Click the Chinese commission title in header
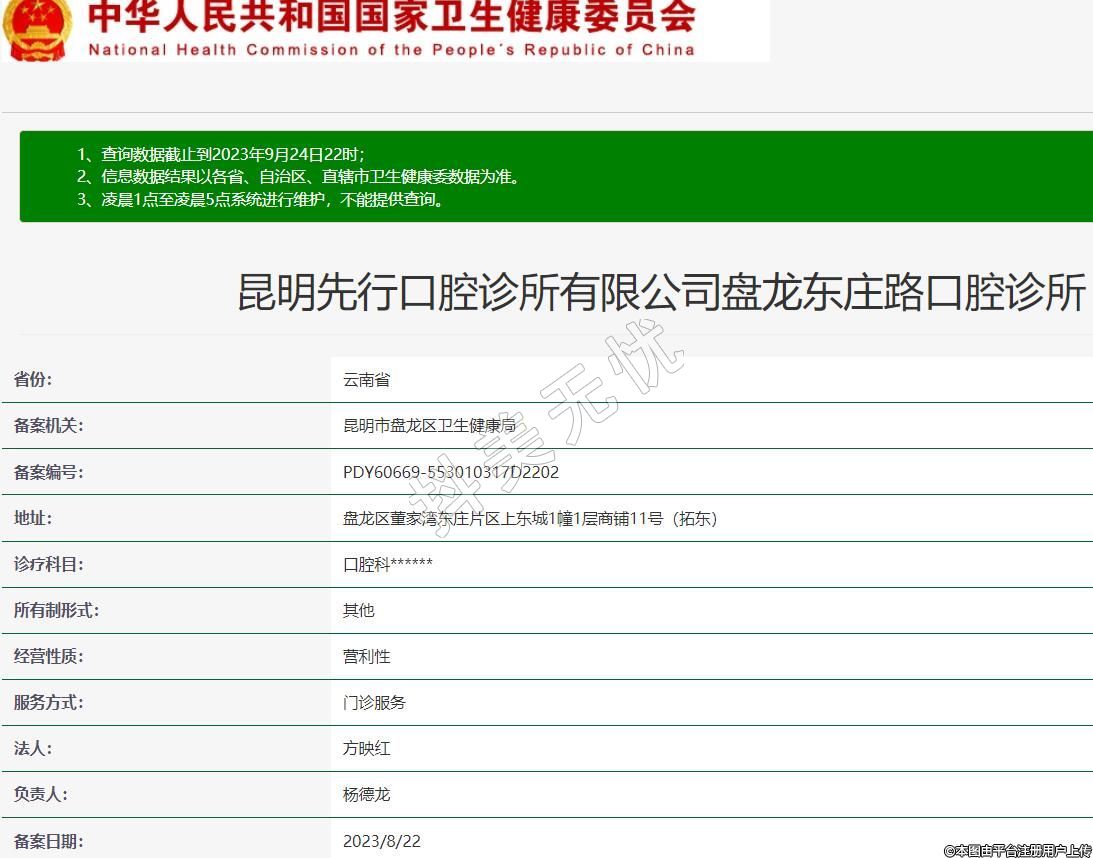This screenshot has height=858, width=1093. (x=391, y=17)
